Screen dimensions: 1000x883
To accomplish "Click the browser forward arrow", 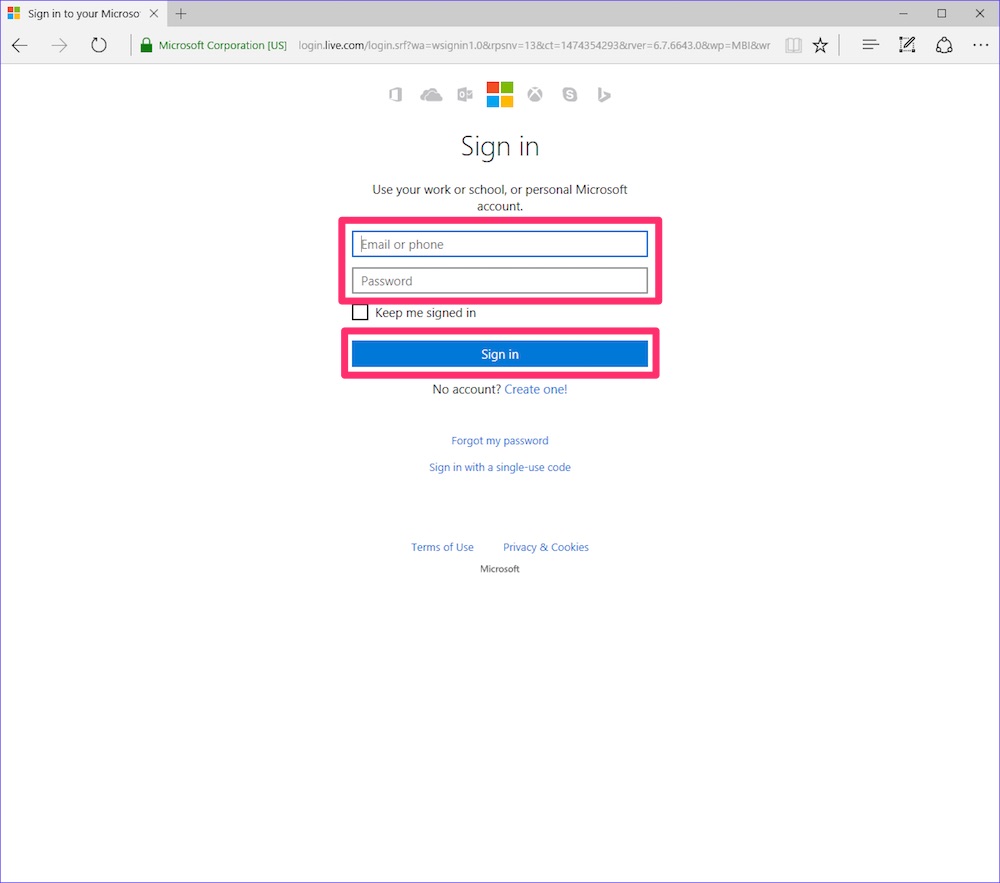I will pyautogui.click(x=59, y=45).
